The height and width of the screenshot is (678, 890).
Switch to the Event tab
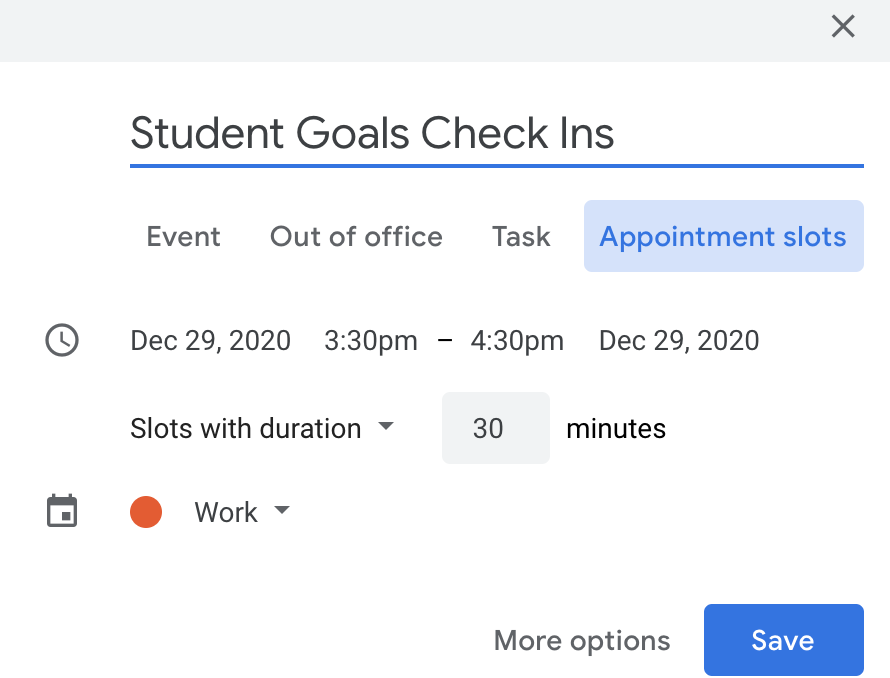click(183, 237)
